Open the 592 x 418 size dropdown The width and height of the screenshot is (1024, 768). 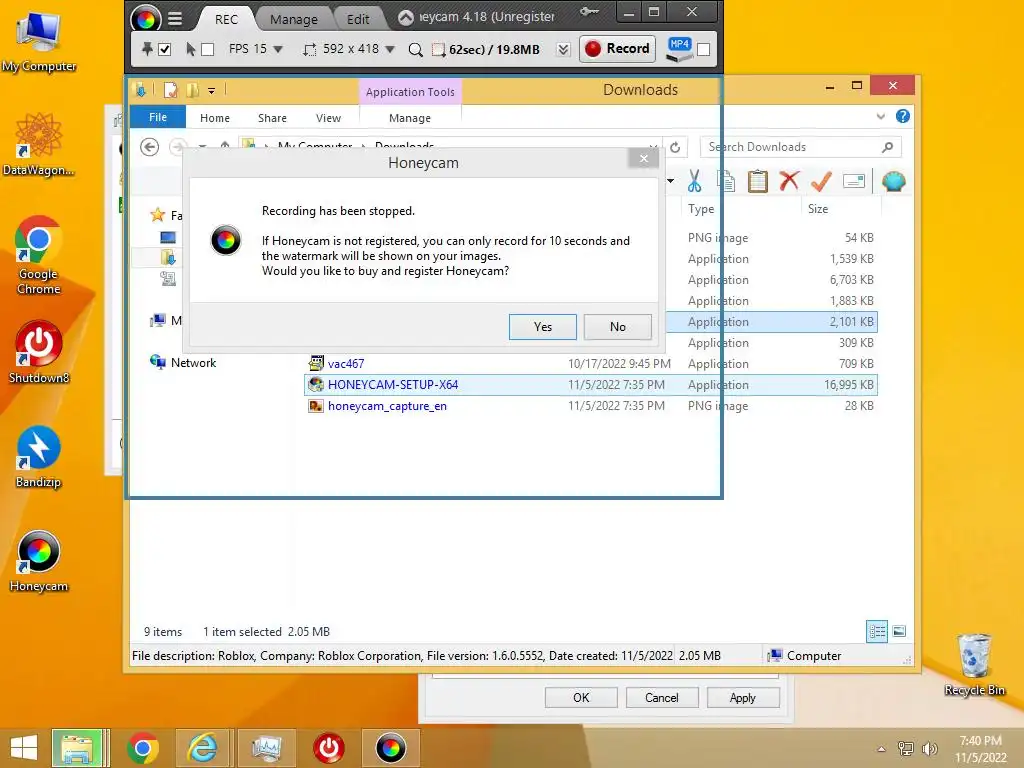391,50
